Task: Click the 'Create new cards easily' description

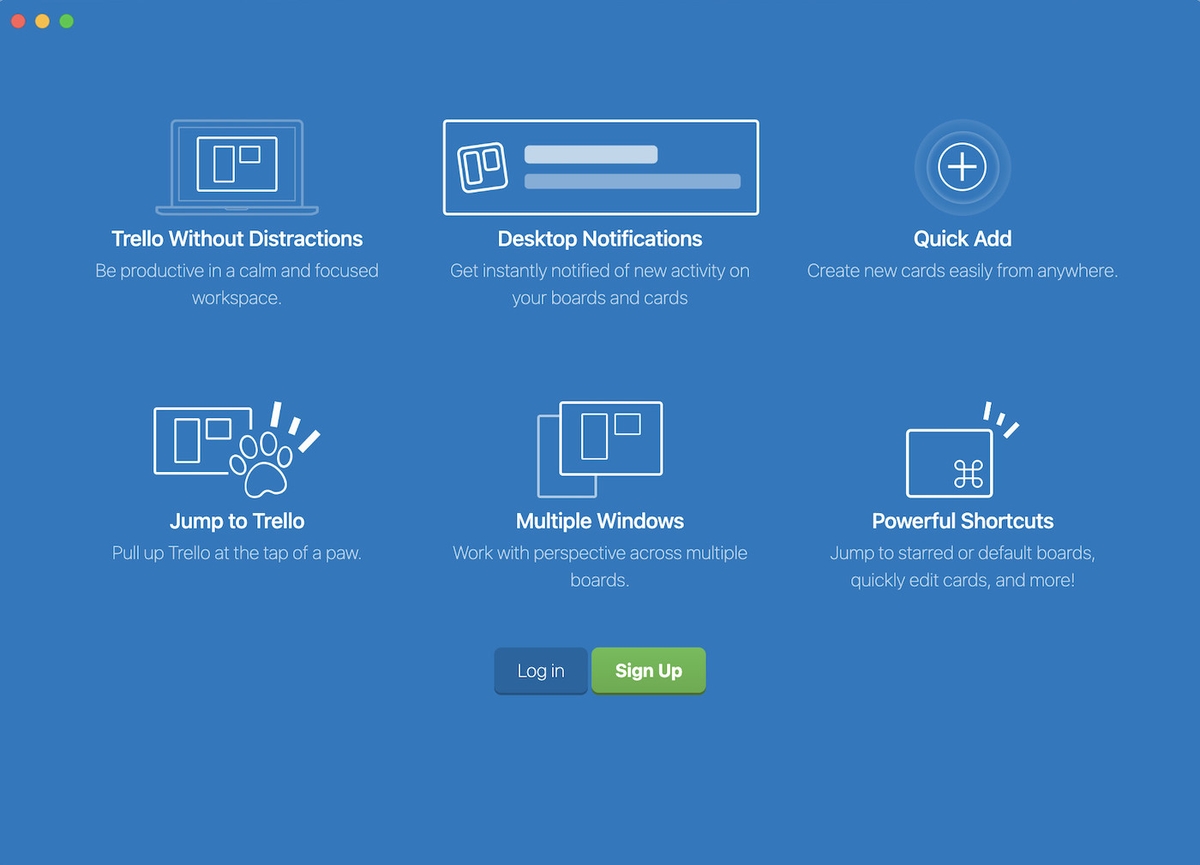Action: point(962,271)
